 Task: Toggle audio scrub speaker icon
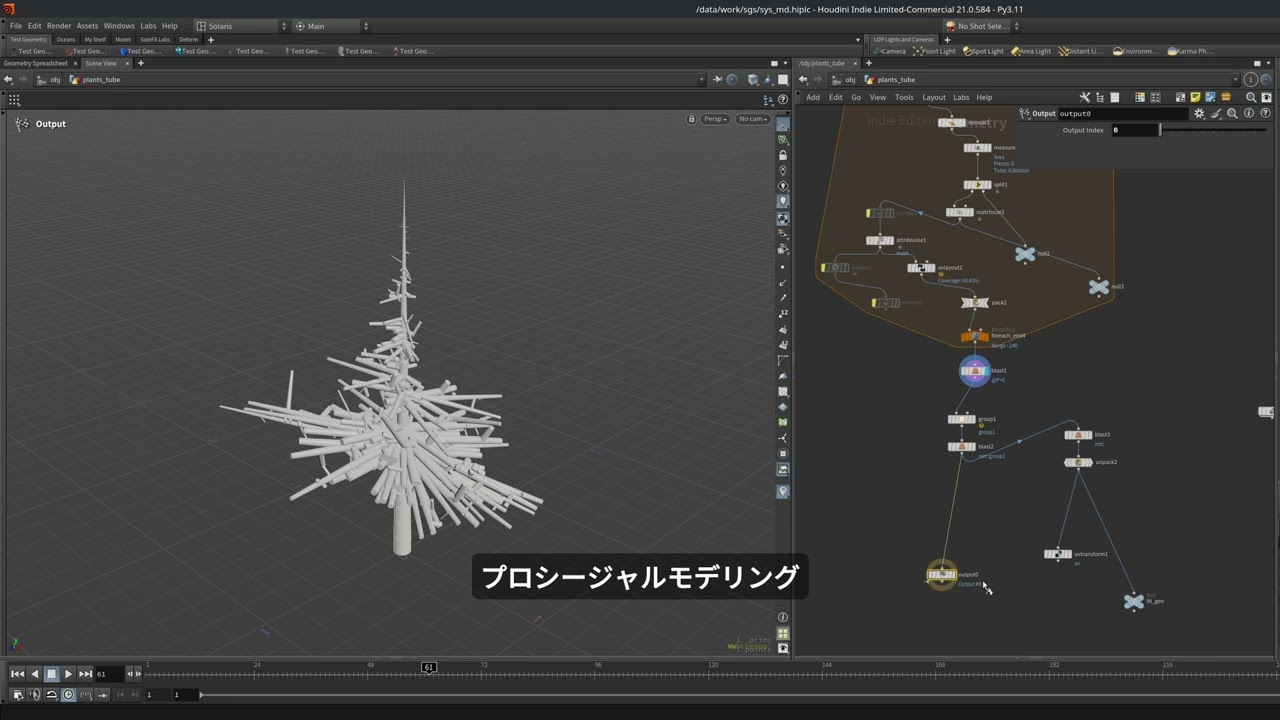pos(34,694)
